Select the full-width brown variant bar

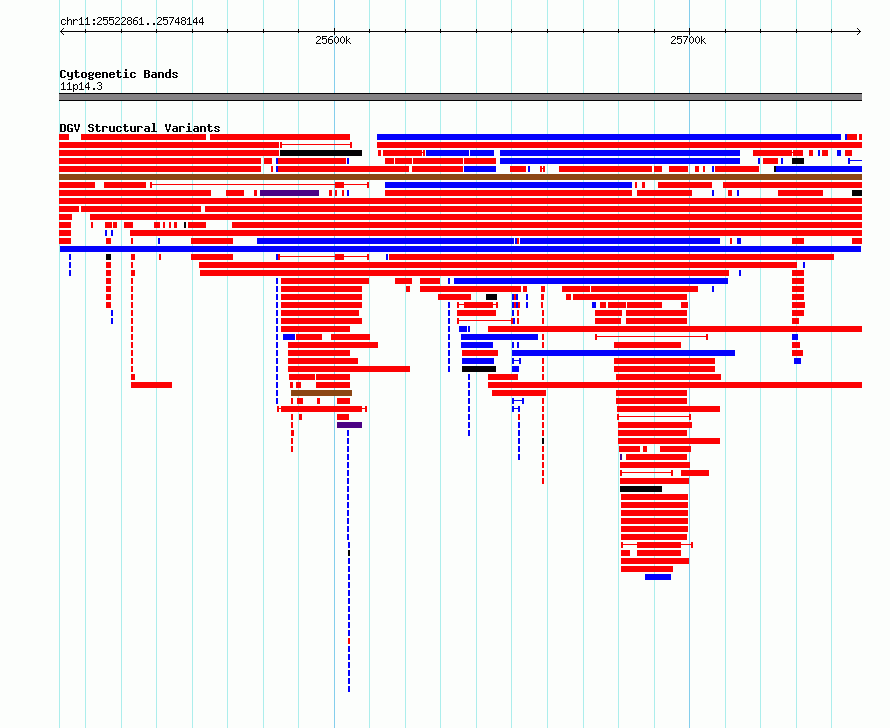[x=460, y=177]
